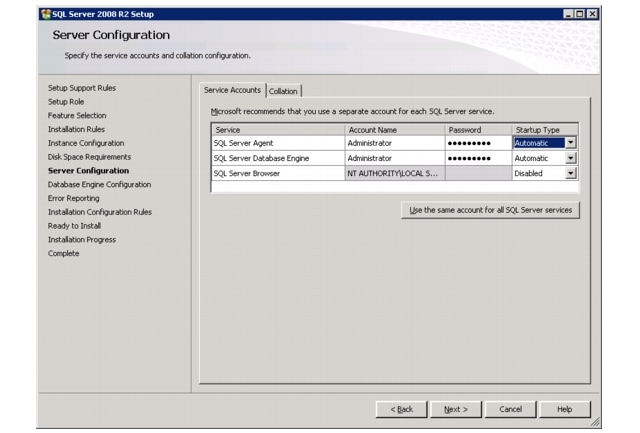The image size is (640, 433).
Task: Click the Account Name column header
Action: click(395, 130)
